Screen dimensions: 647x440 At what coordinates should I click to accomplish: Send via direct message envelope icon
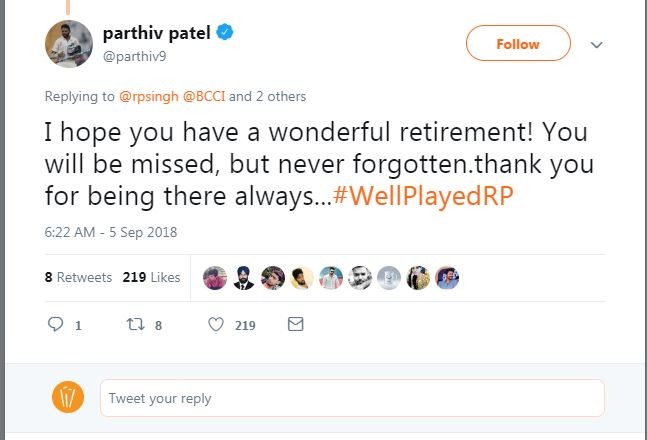pos(295,324)
